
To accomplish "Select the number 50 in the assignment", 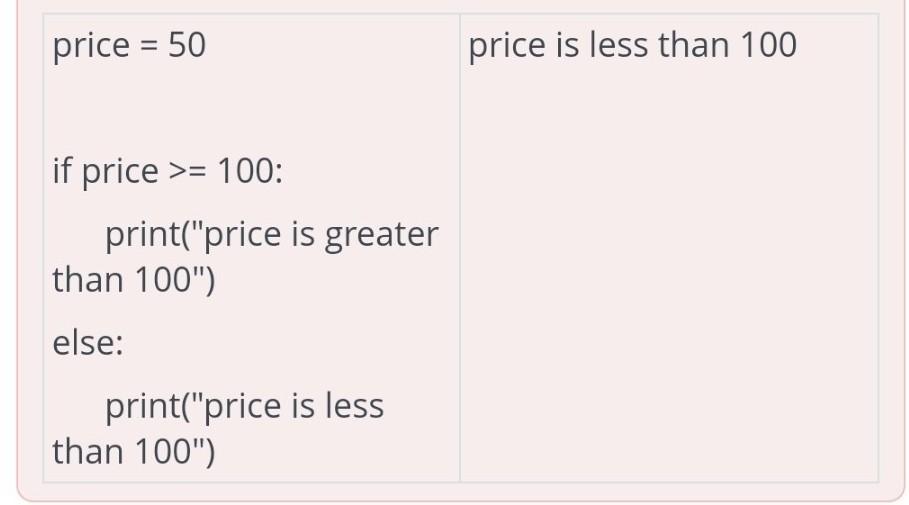I will point(187,45).
